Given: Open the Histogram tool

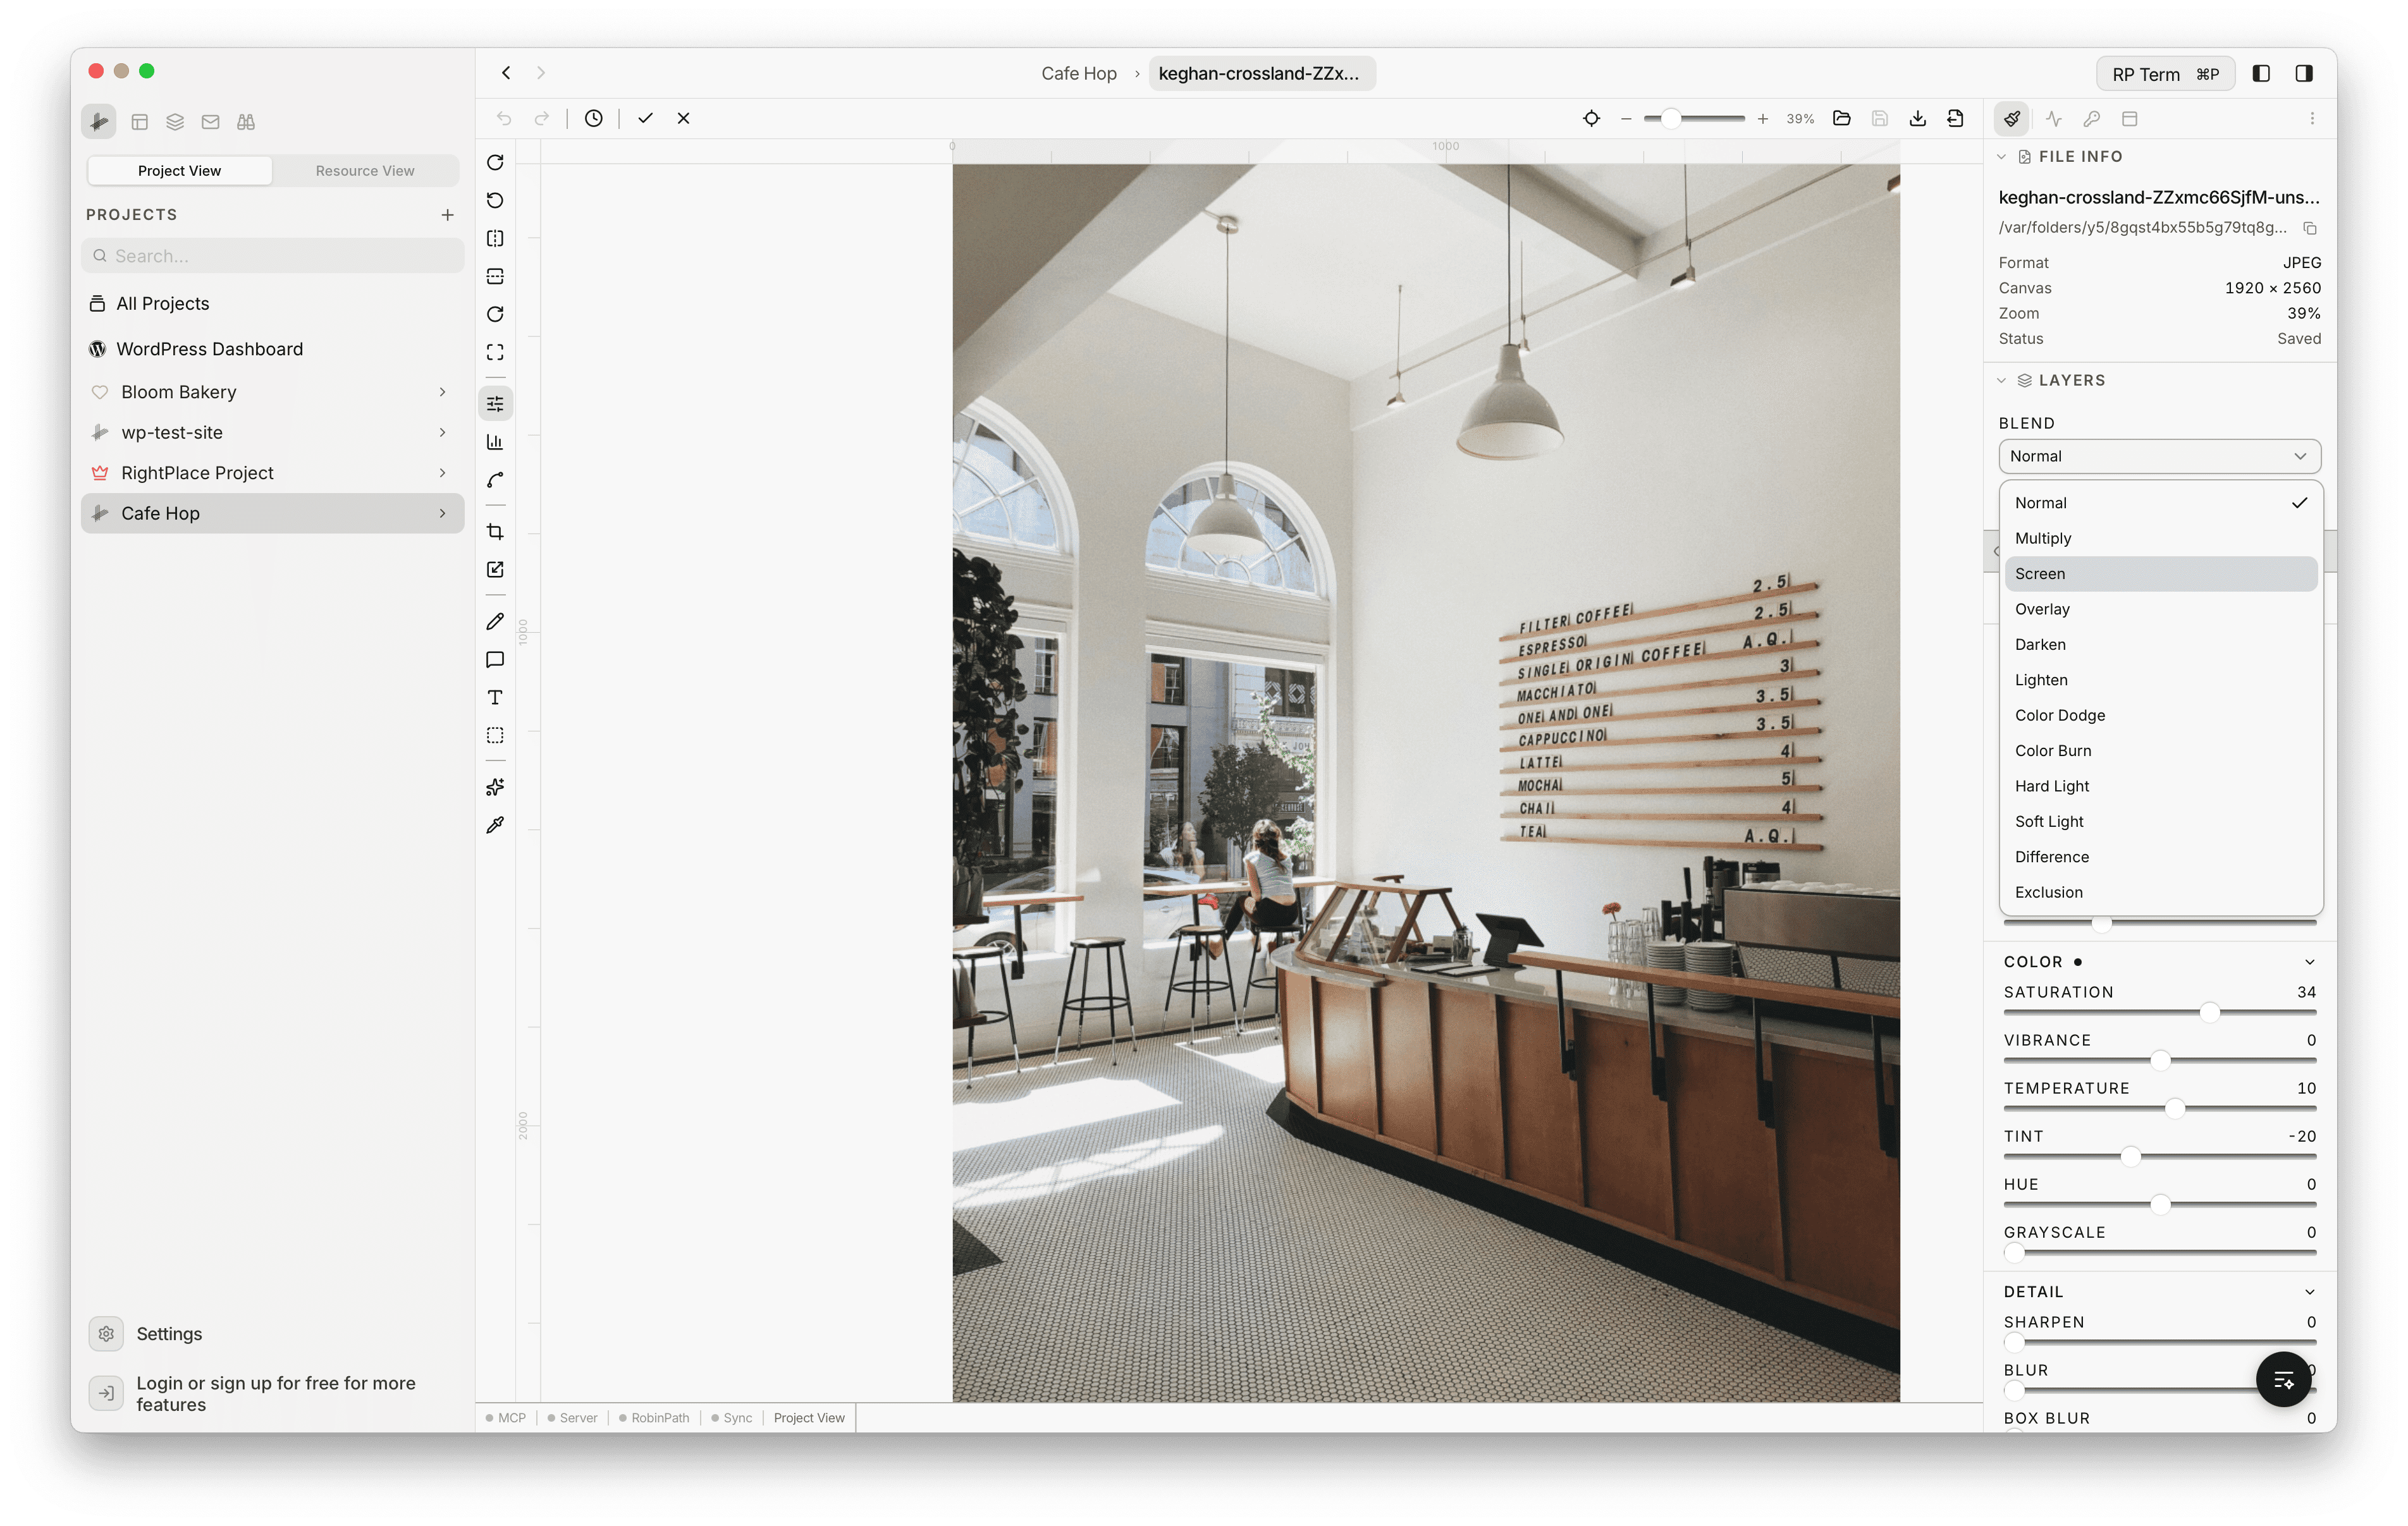Looking at the screenshot, I should tap(495, 441).
